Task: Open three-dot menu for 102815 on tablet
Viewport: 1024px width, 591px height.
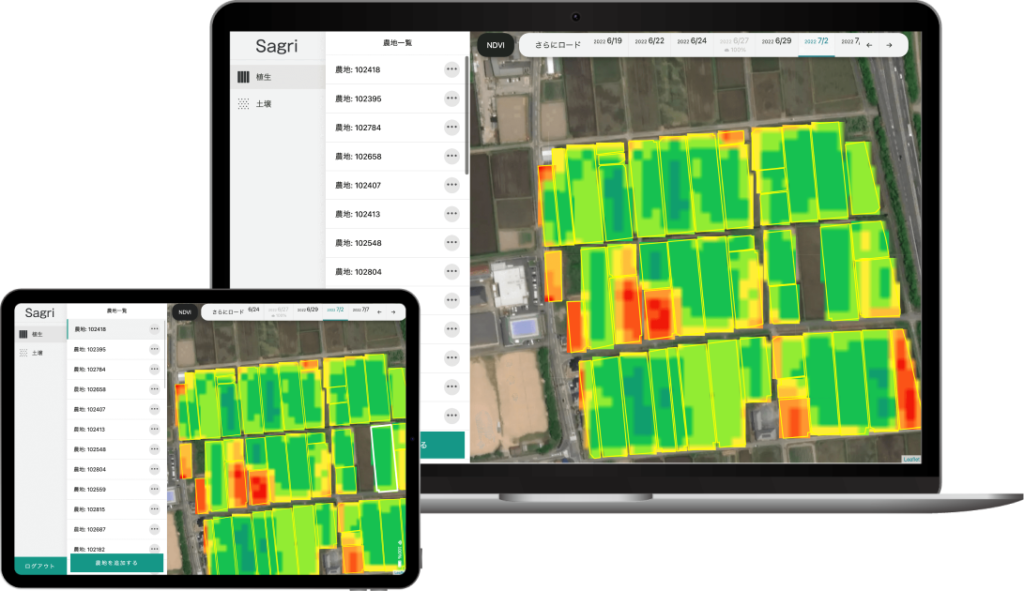Action: pos(154,509)
